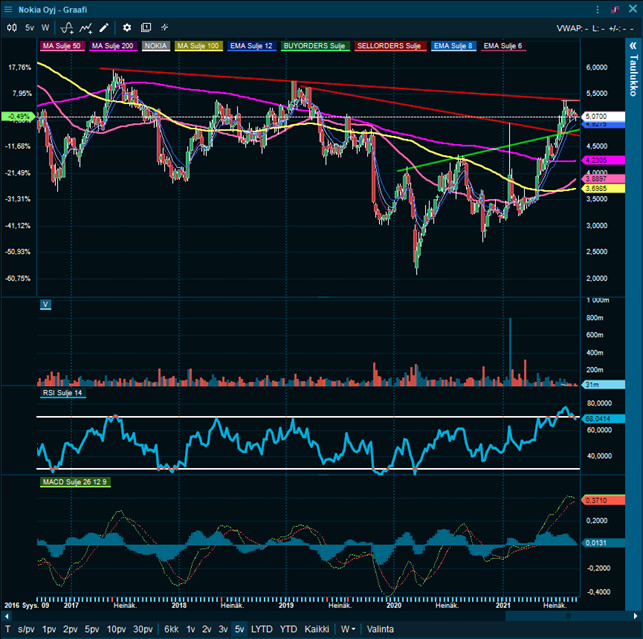Image resolution: width=643 pixels, height=639 pixels.
Task: Click the pink link-group icon in title bar
Action: 615,9
